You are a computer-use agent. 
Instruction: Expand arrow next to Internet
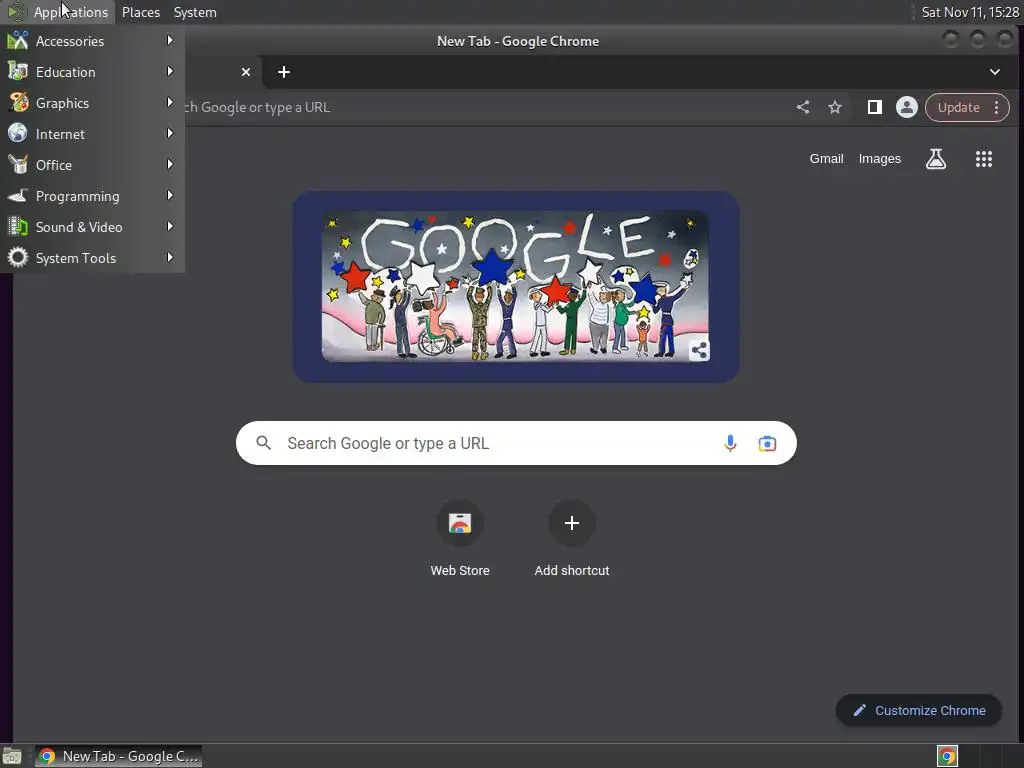tap(170, 133)
